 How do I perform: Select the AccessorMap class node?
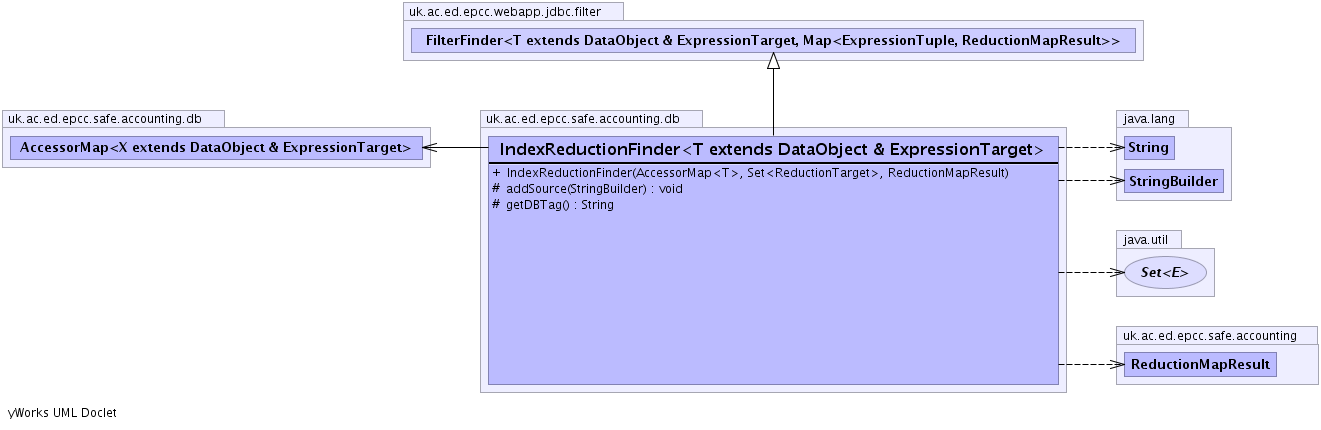point(215,148)
